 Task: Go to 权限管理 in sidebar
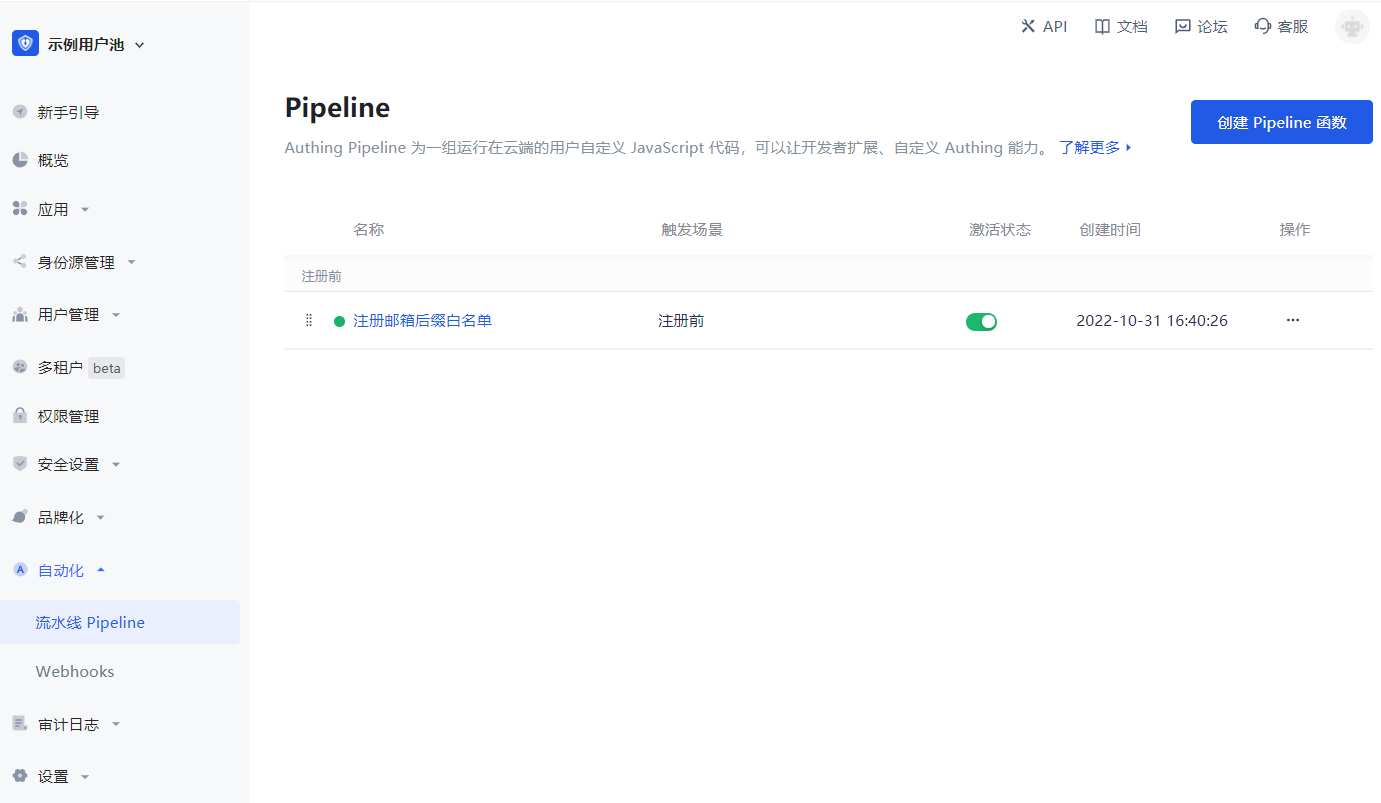tap(68, 416)
